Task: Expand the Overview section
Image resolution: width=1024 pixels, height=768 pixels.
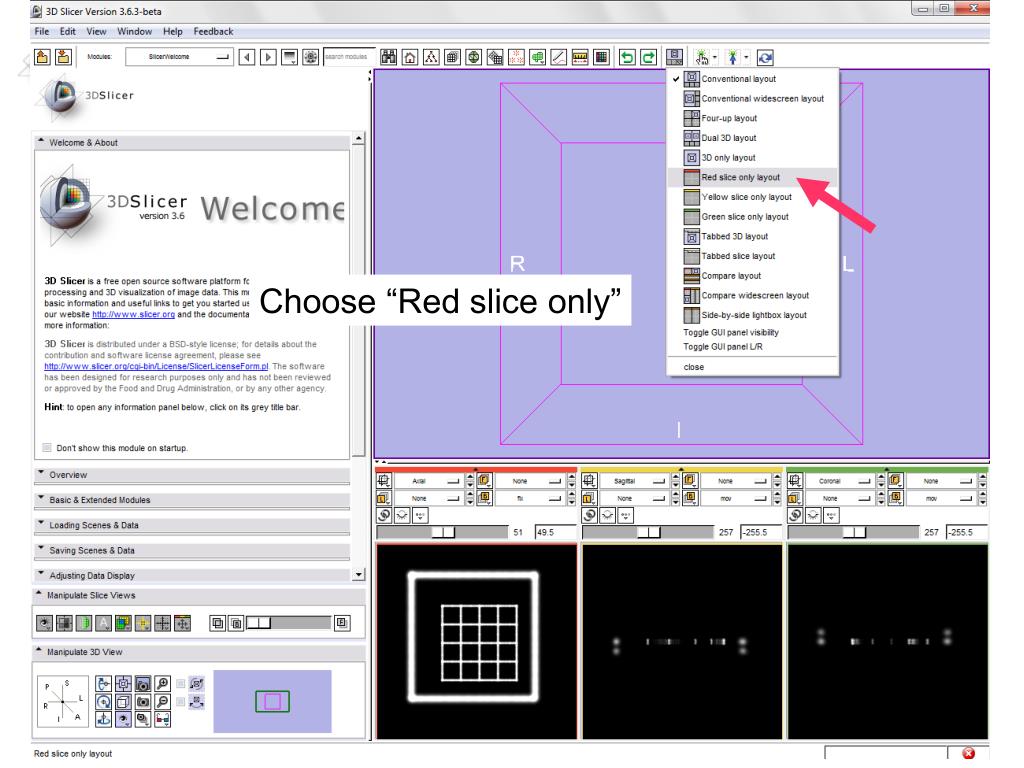Action: tap(192, 475)
